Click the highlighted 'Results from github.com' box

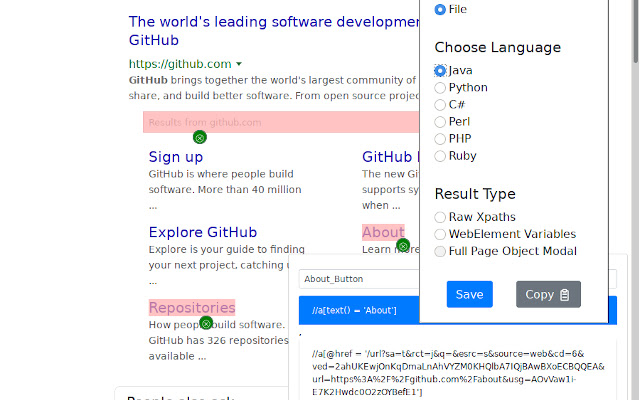pyautogui.click(x=281, y=122)
